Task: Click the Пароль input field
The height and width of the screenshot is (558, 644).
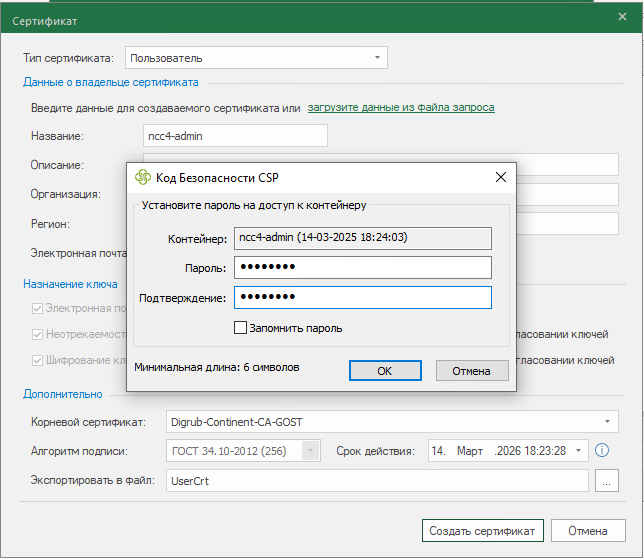Action: [363, 267]
